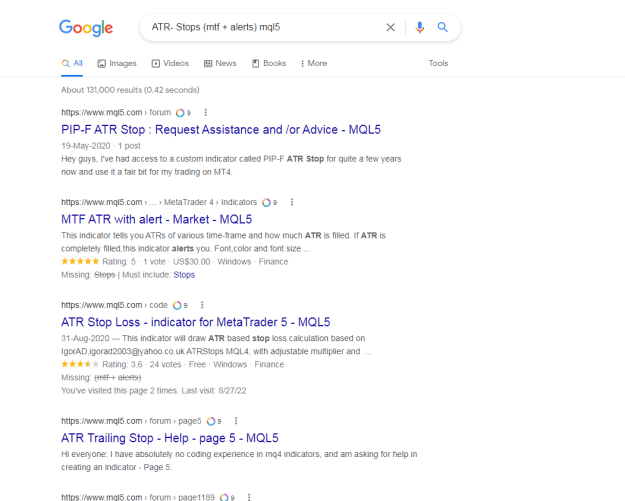Image resolution: width=625 pixels, height=501 pixels.
Task: Switch to the News tab
Action: click(220, 63)
